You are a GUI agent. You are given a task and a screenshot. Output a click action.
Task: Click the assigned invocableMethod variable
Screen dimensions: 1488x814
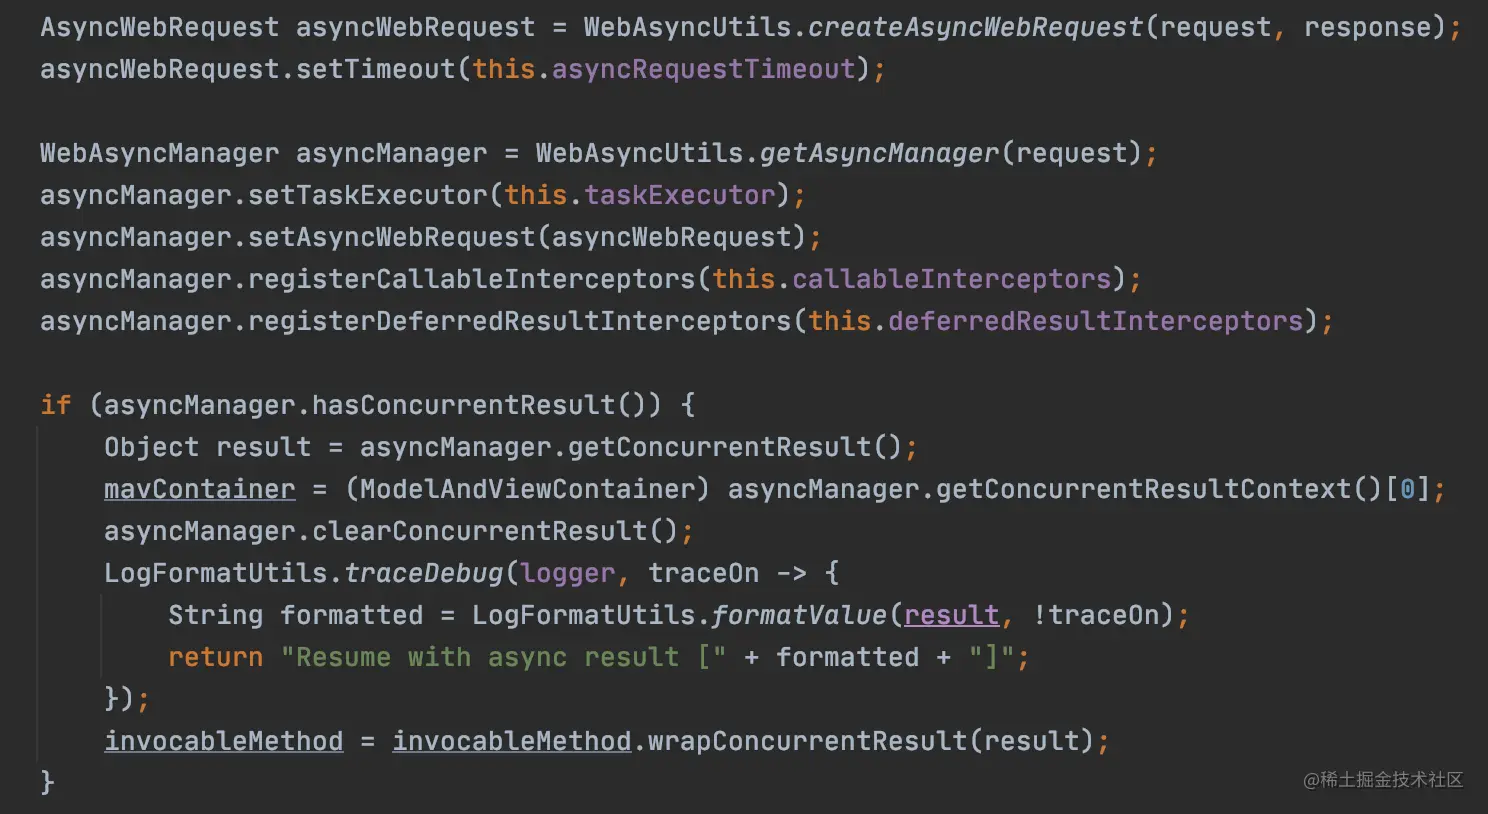224,741
